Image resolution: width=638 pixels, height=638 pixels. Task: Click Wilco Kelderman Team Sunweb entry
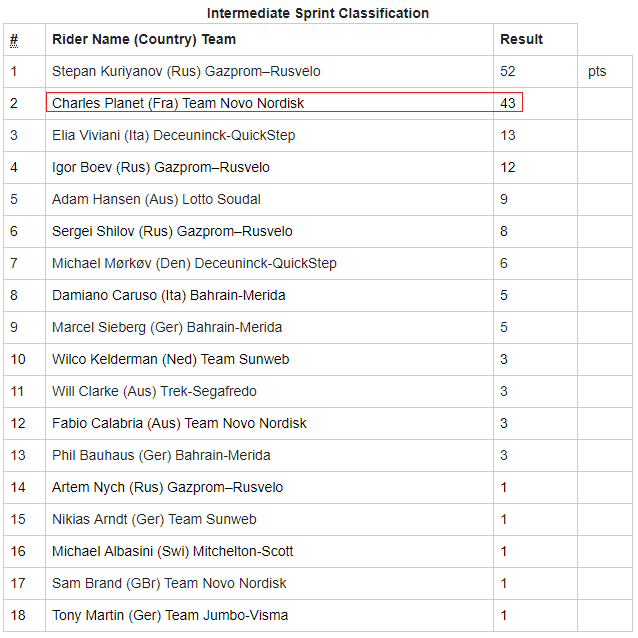tap(170, 359)
